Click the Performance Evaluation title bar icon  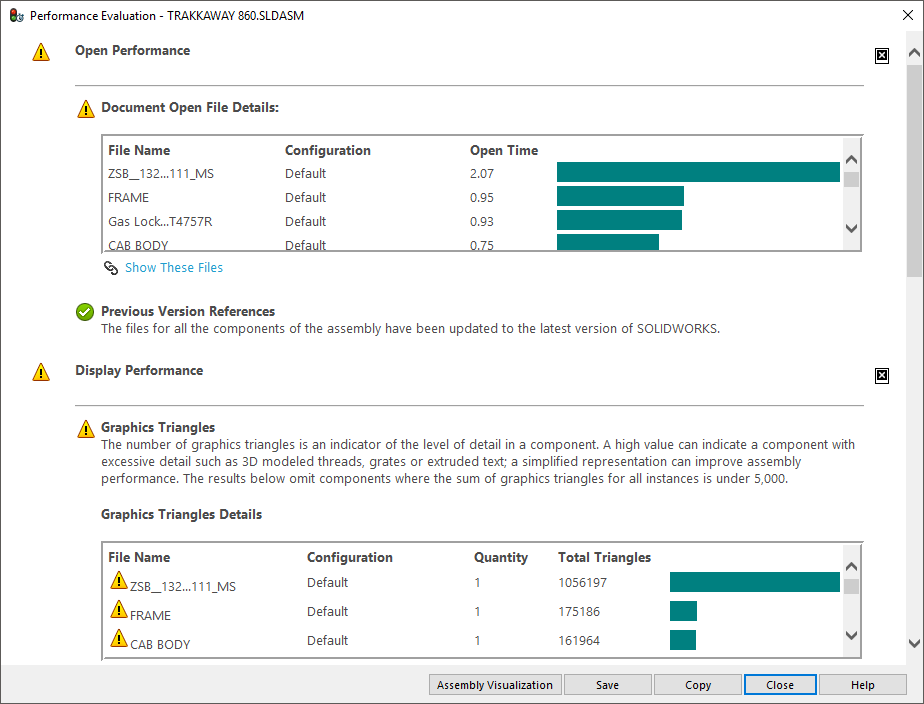(17, 15)
